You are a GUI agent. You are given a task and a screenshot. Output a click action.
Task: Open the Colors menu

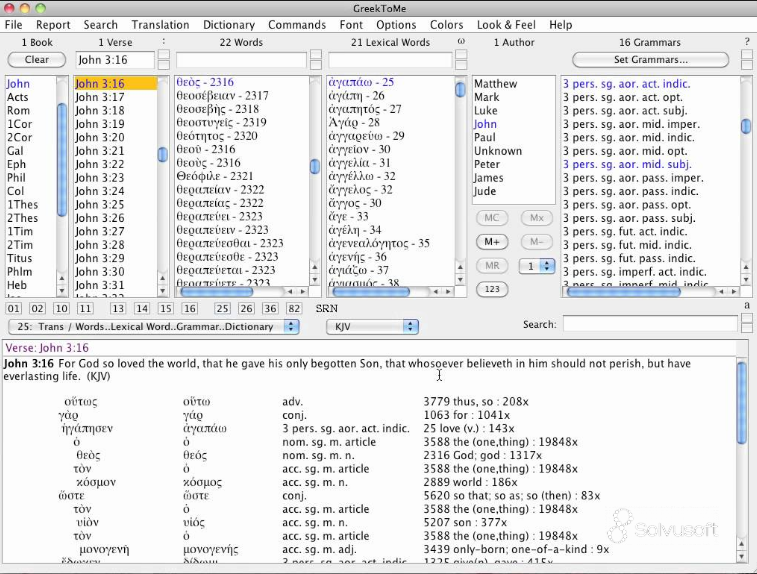[x=447, y=25]
